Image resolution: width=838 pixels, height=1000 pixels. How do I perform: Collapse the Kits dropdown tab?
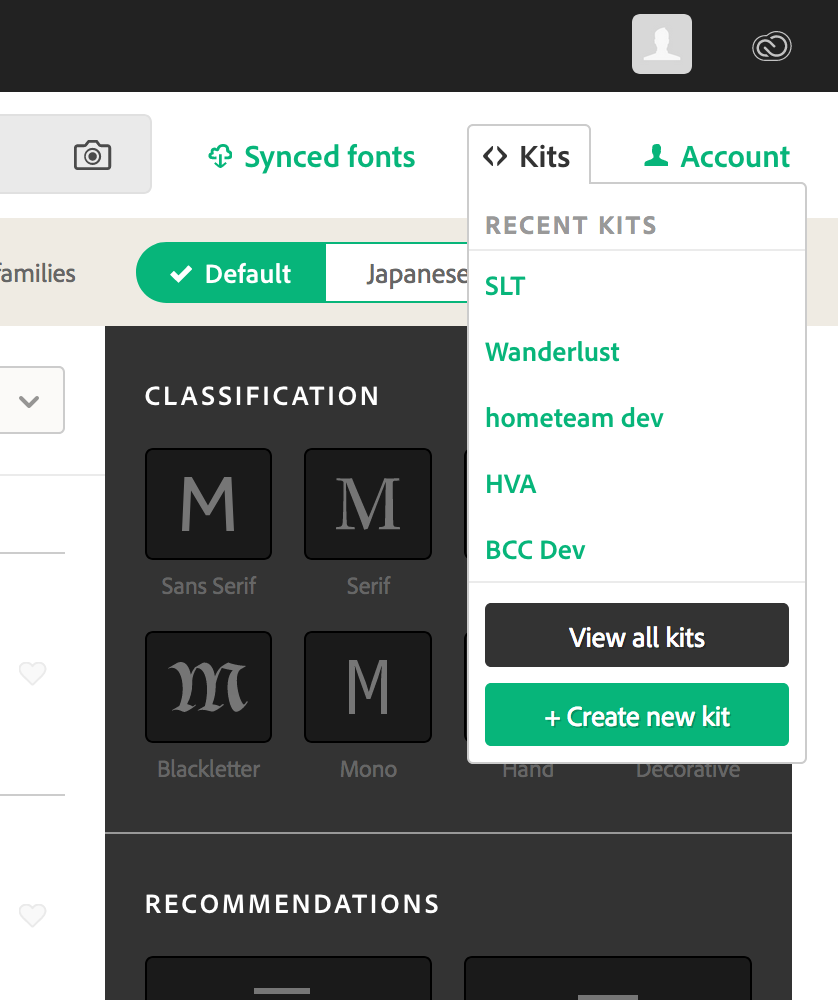[529, 156]
